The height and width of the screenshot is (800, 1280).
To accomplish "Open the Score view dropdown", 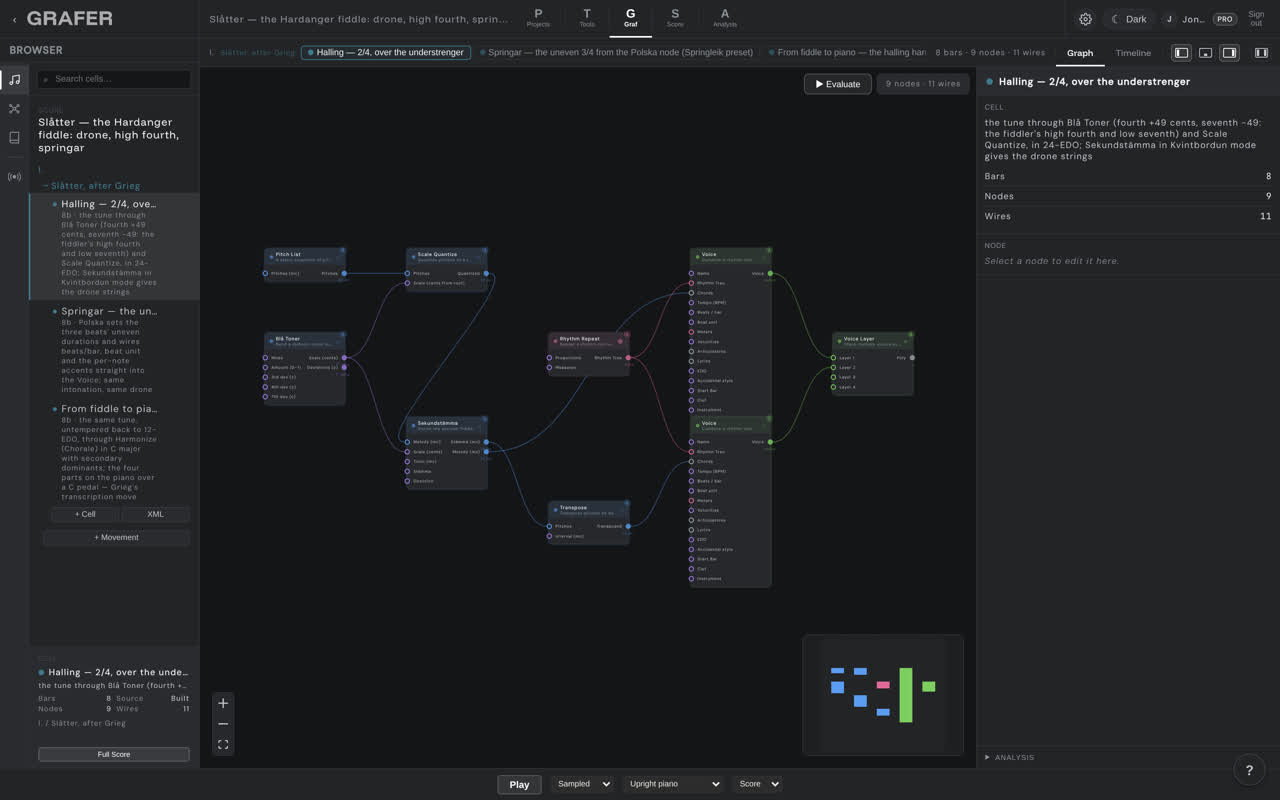I will pyautogui.click(x=758, y=784).
